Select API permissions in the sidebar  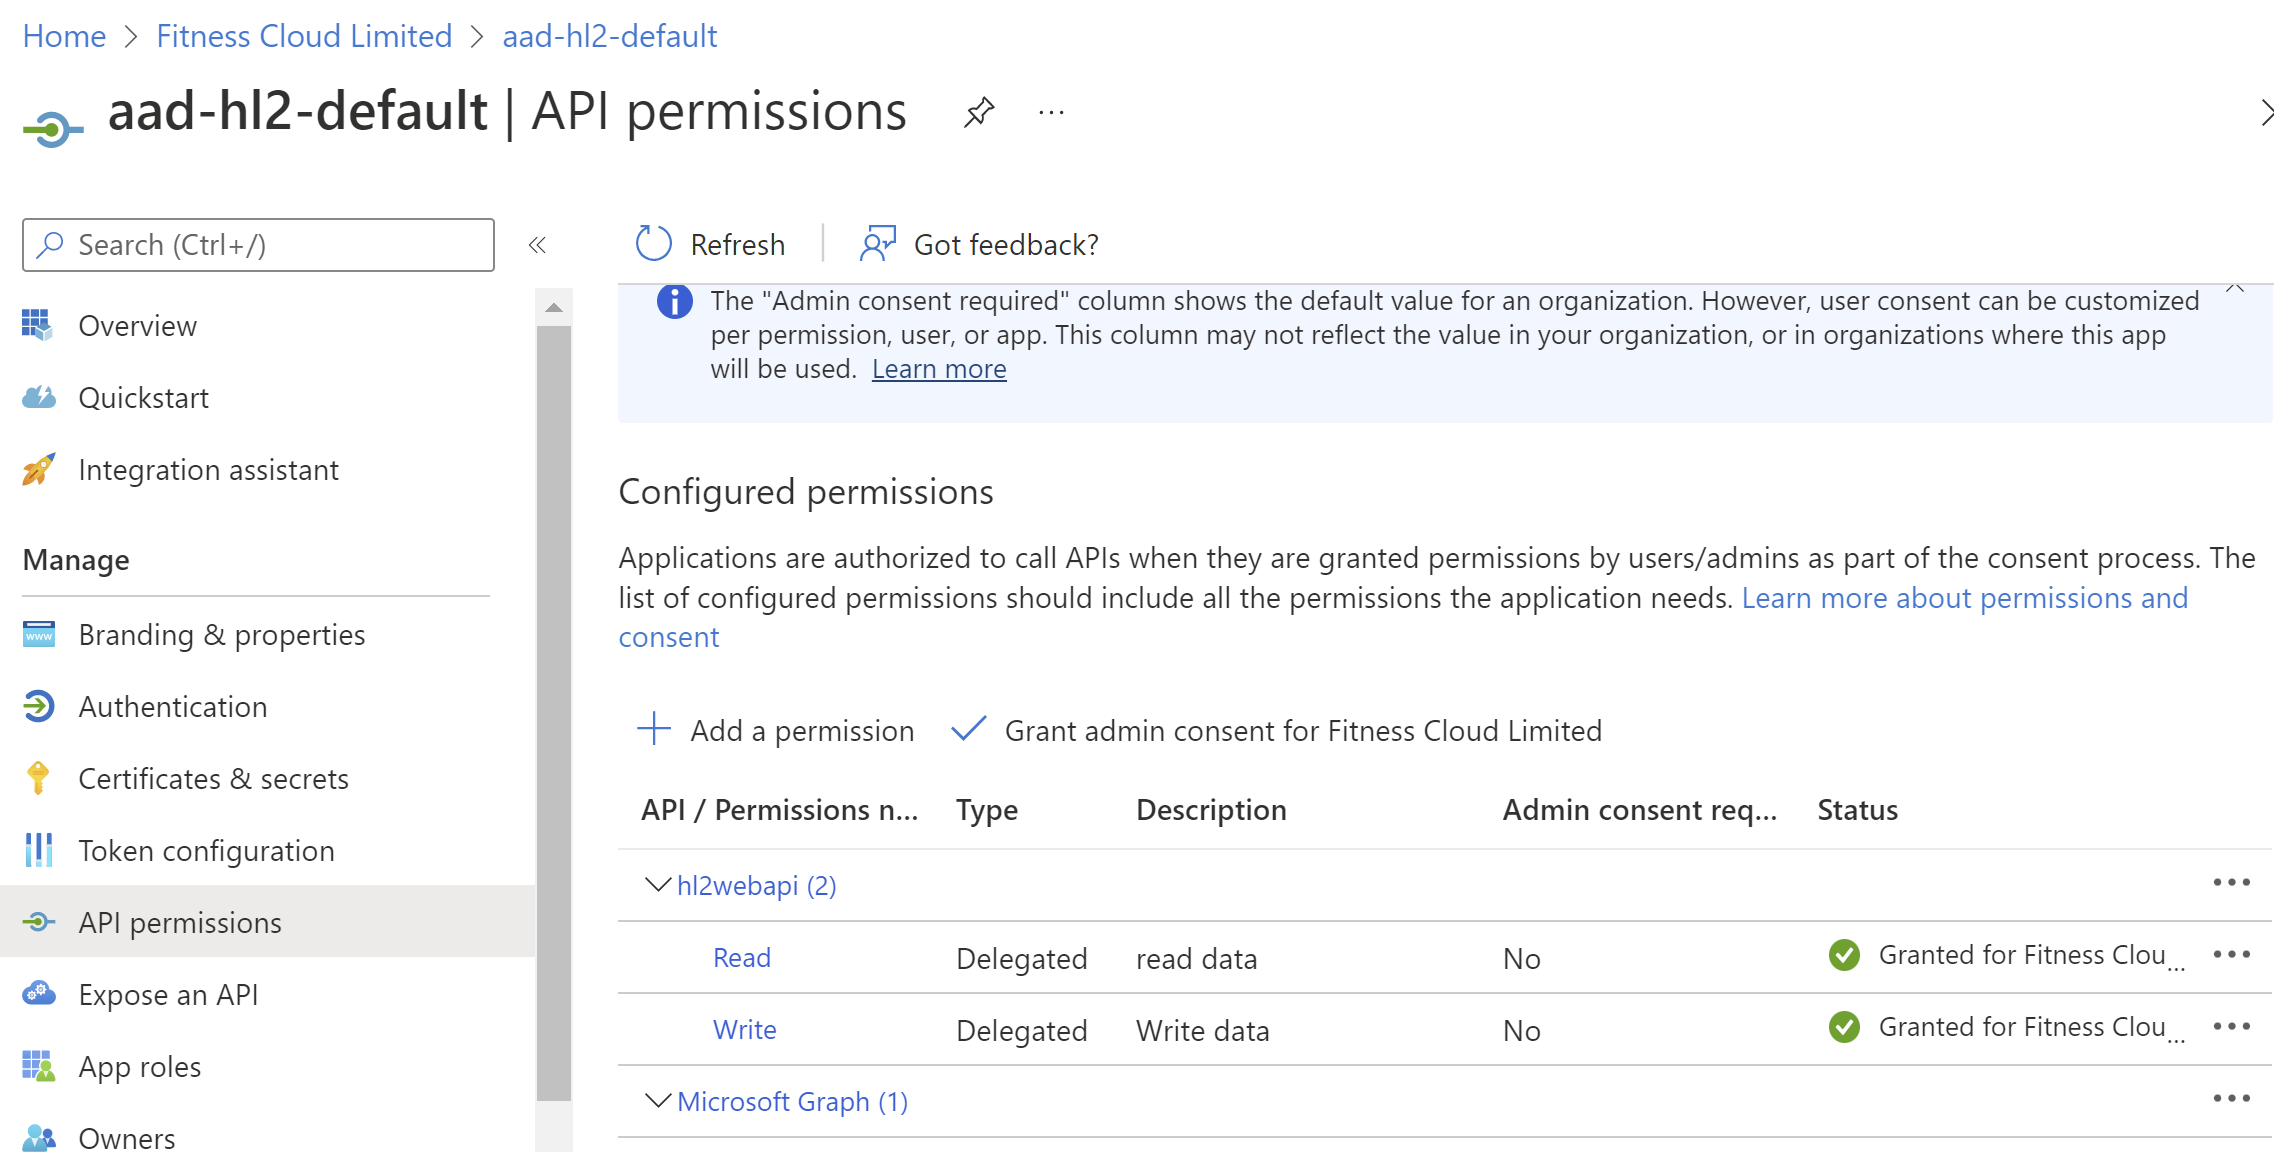[268, 923]
